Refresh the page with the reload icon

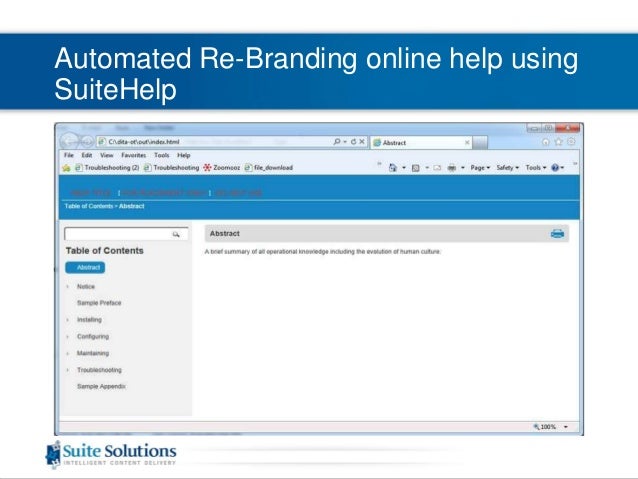pyautogui.click(x=353, y=142)
